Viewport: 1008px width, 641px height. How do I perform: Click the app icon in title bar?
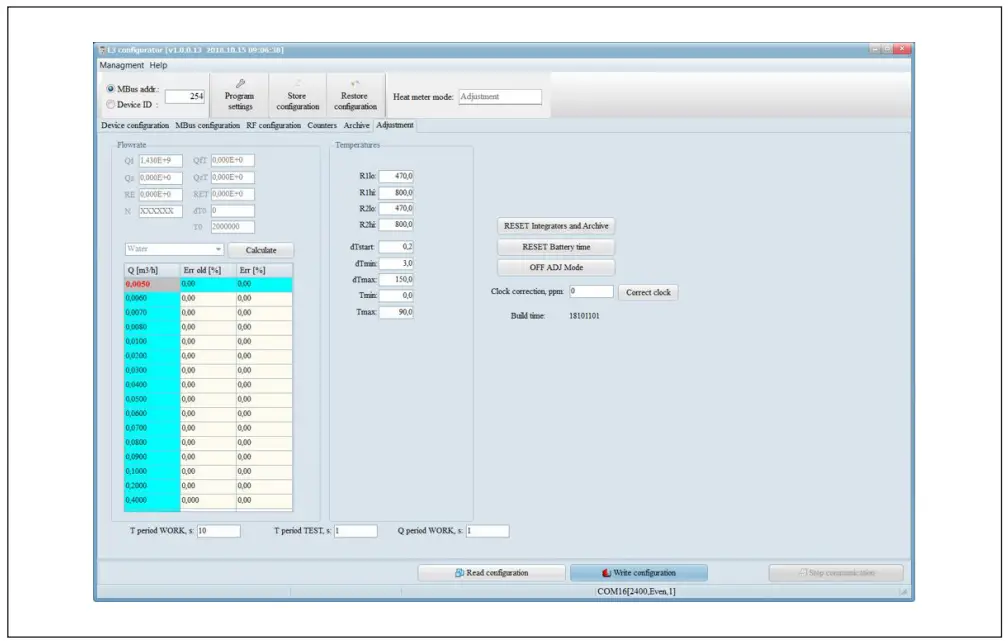coord(101,50)
